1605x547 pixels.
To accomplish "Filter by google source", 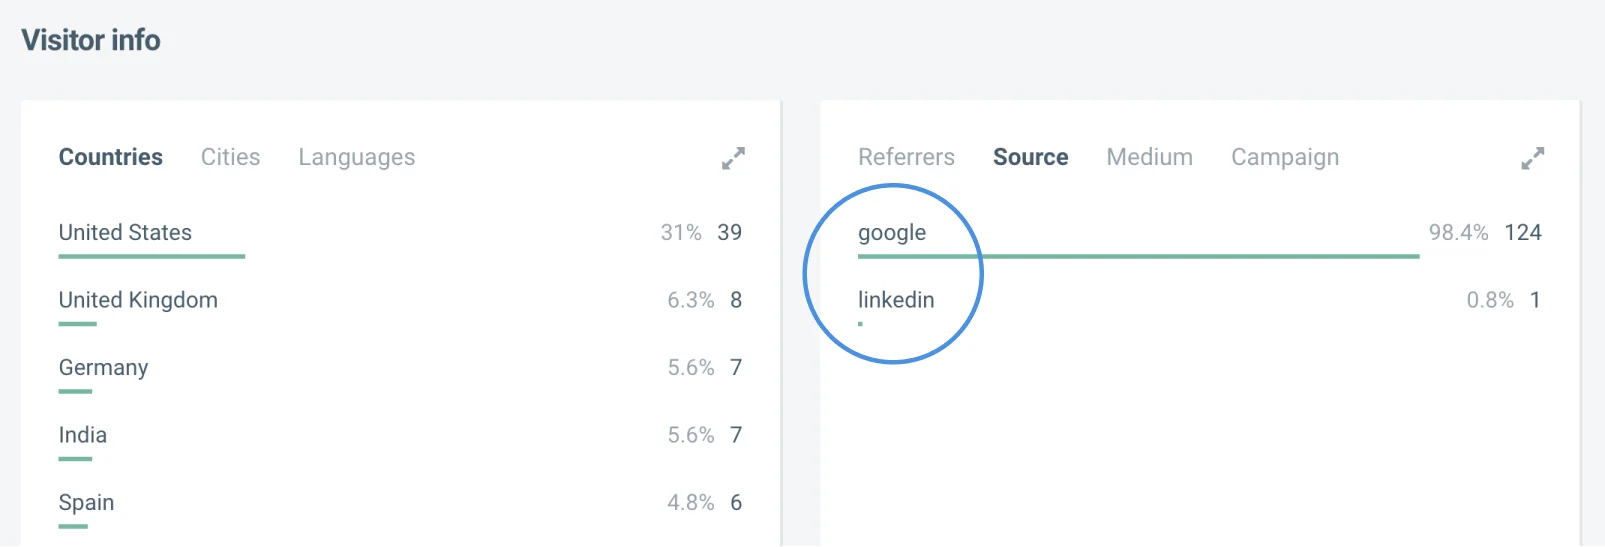I will 891,232.
